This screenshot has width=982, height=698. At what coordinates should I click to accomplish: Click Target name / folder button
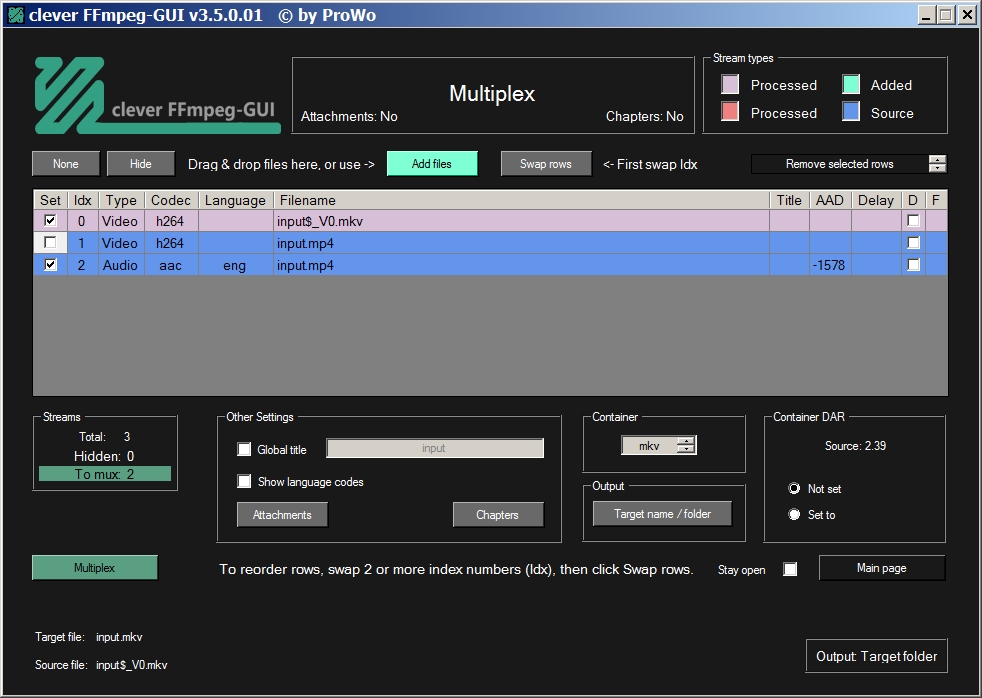(663, 514)
